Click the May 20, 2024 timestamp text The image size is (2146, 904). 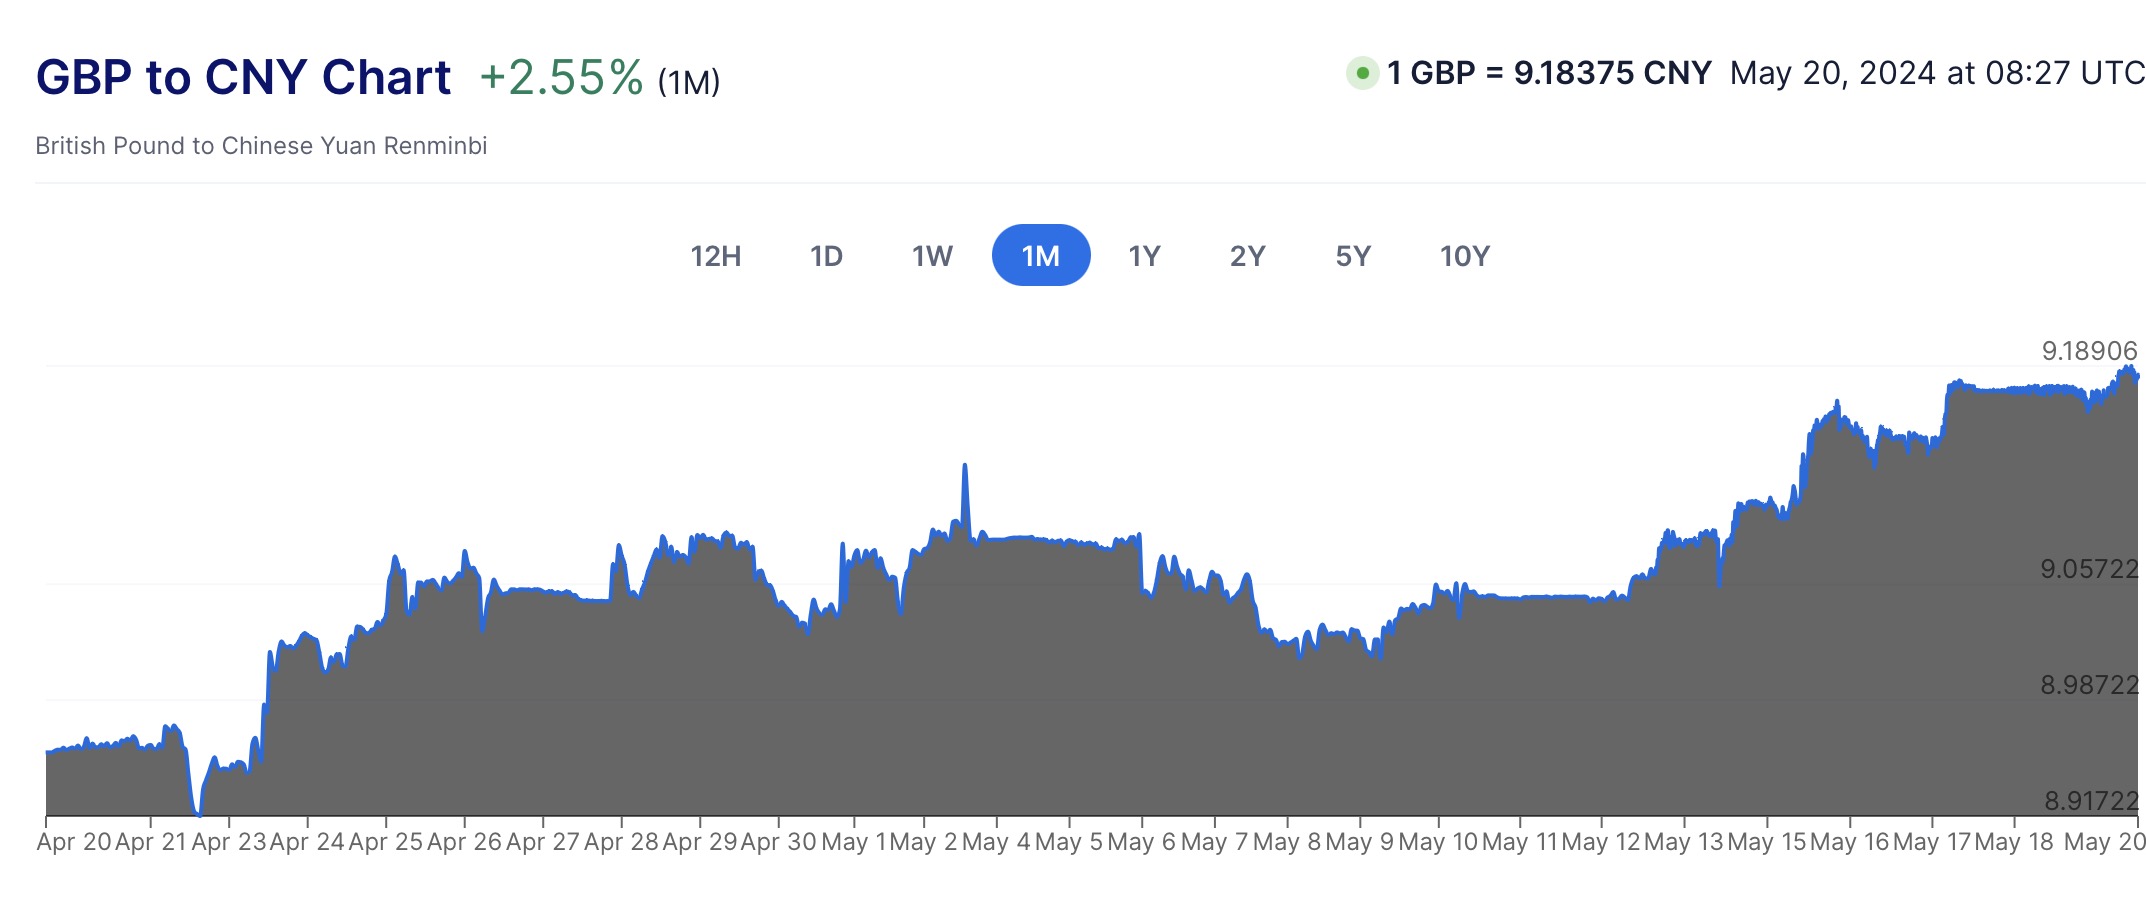1937,73
